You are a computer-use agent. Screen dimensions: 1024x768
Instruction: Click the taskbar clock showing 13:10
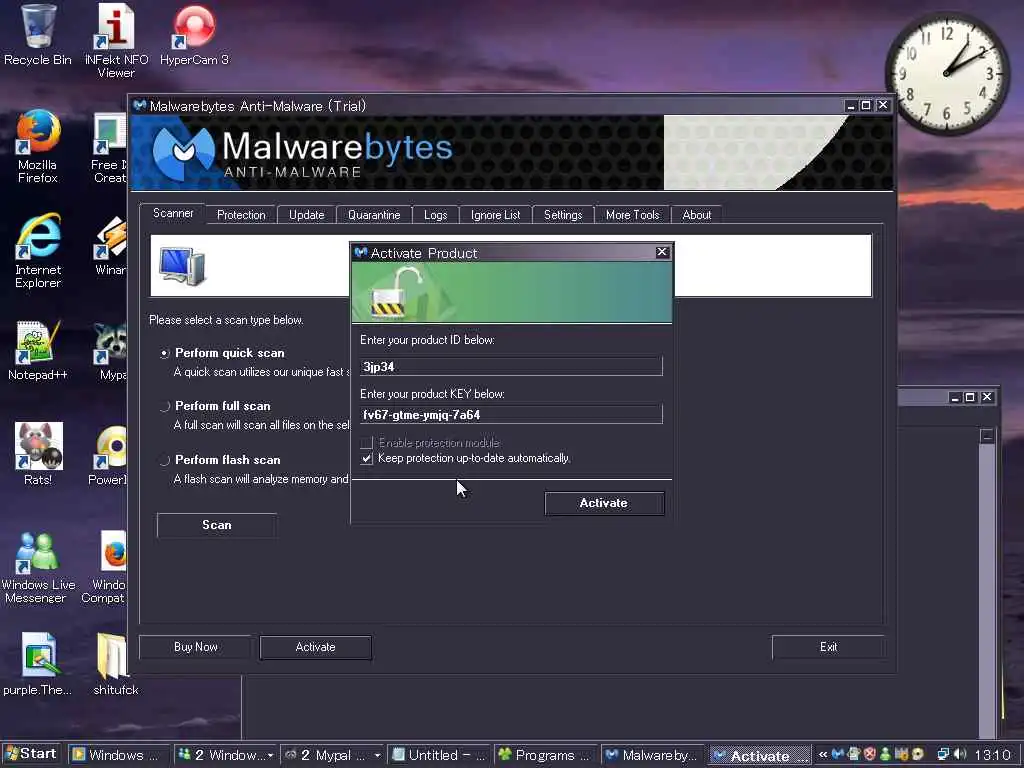click(x=993, y=755)
